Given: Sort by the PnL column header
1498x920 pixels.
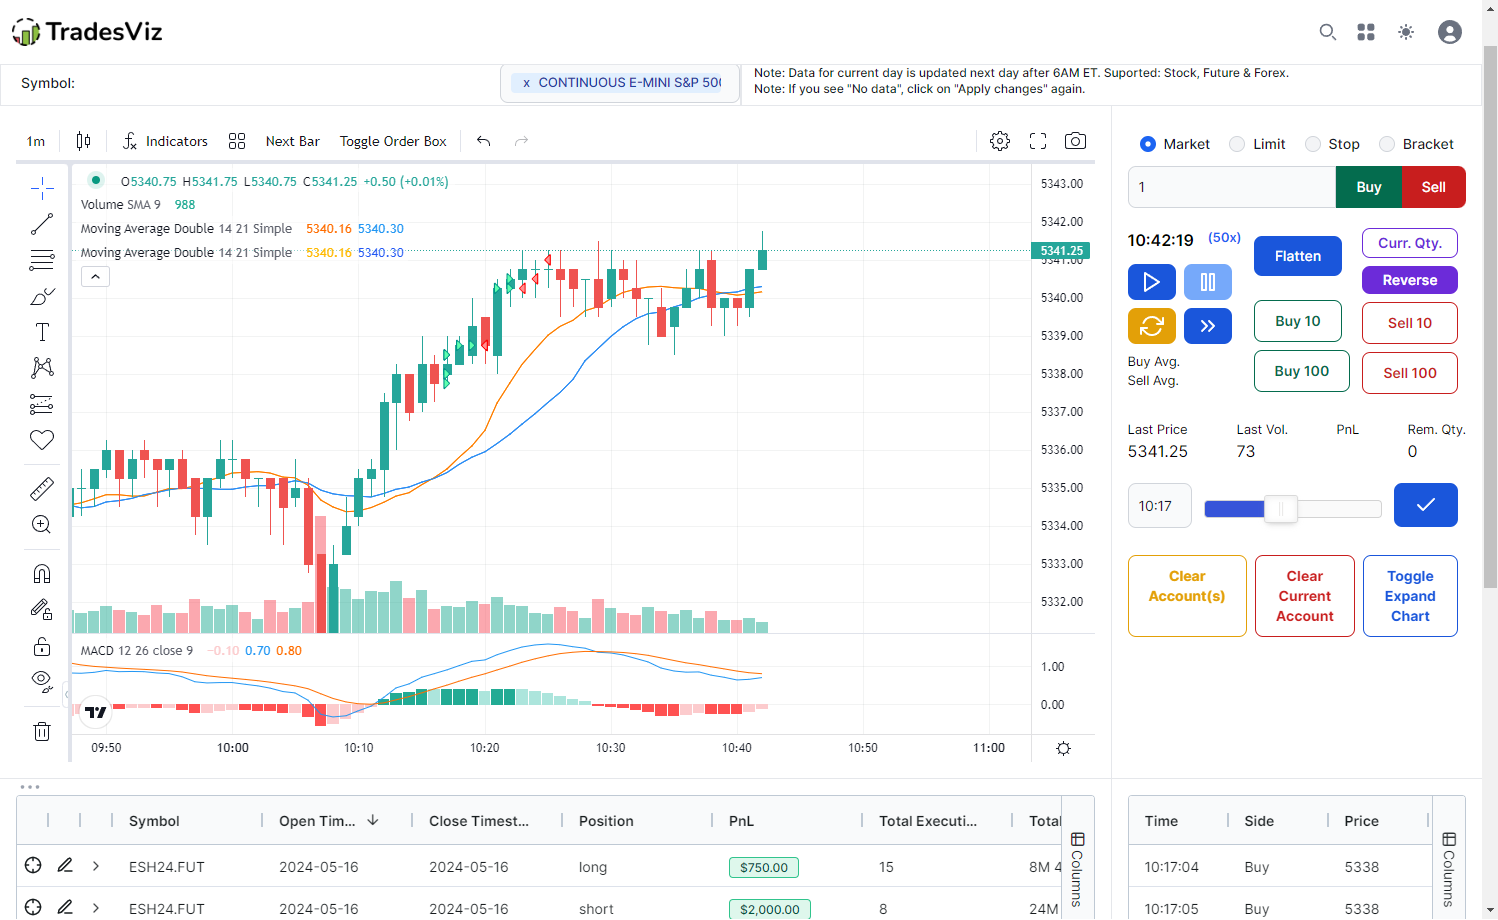Looking at the screenshot, I should pyautogui.click(x=741, y=821).
